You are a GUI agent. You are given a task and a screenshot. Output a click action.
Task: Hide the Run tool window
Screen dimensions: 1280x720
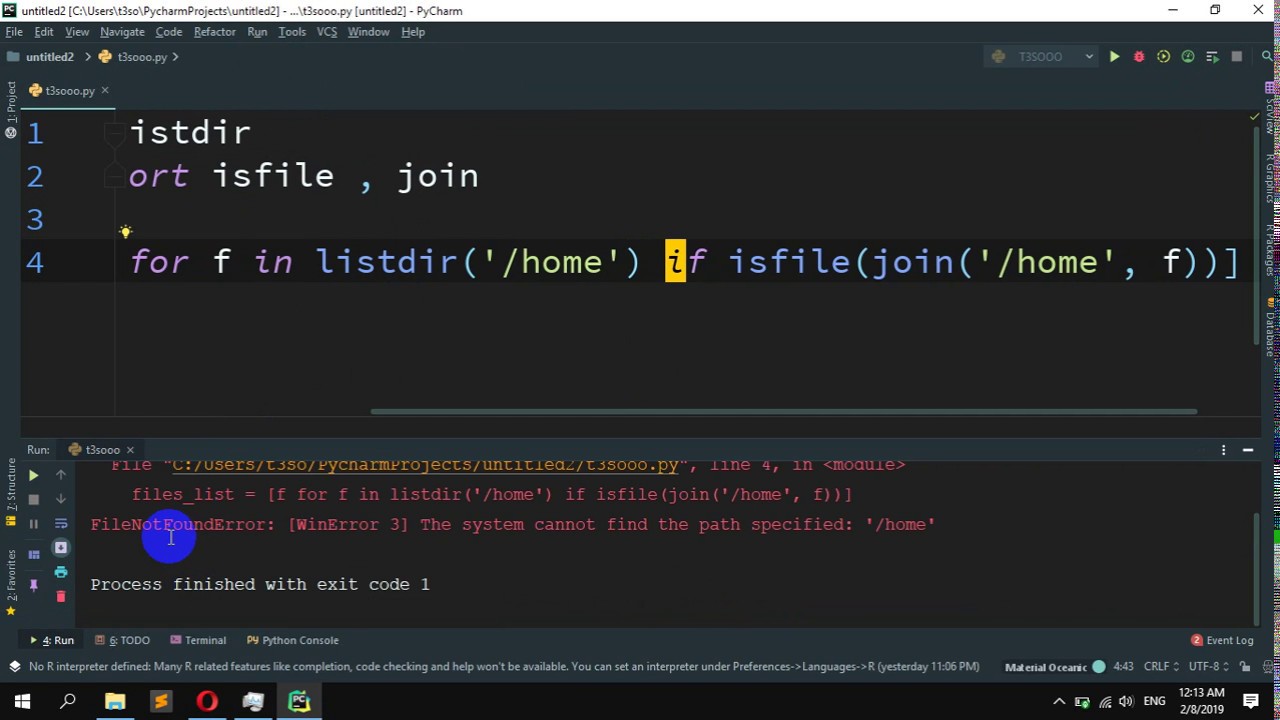[1248, 450]
